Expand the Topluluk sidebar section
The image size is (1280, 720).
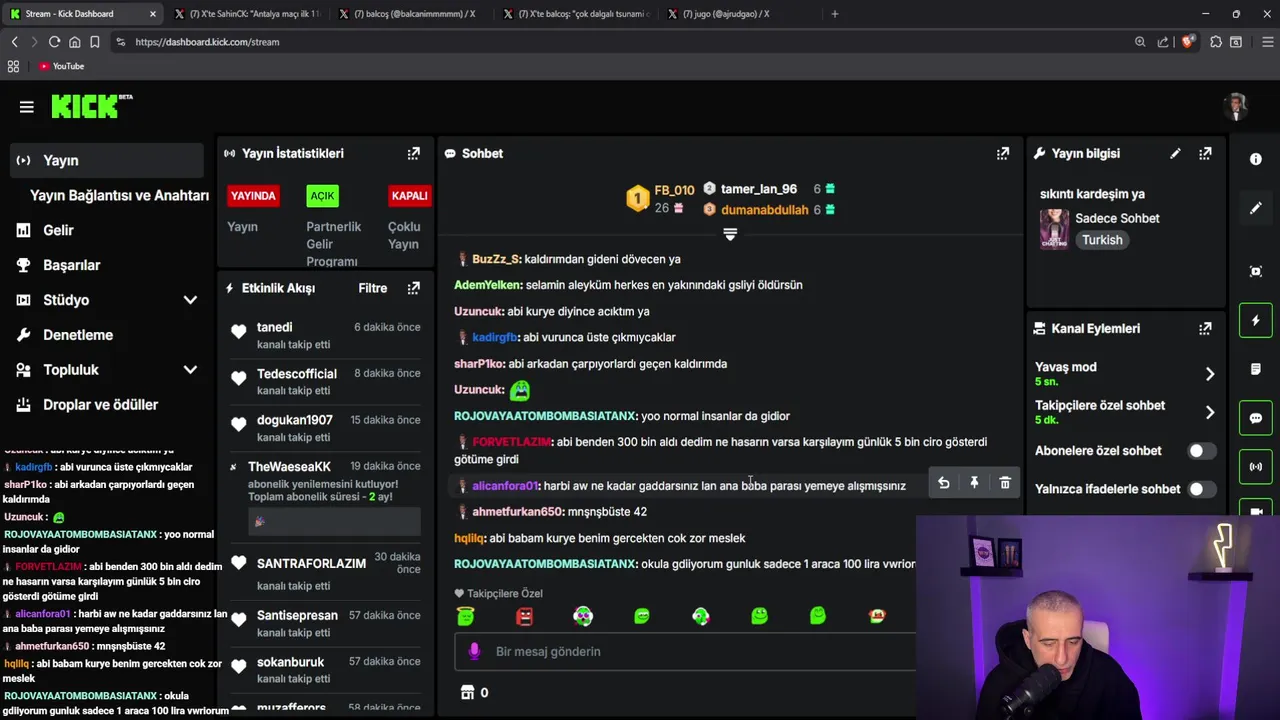(x=190, y=370)
